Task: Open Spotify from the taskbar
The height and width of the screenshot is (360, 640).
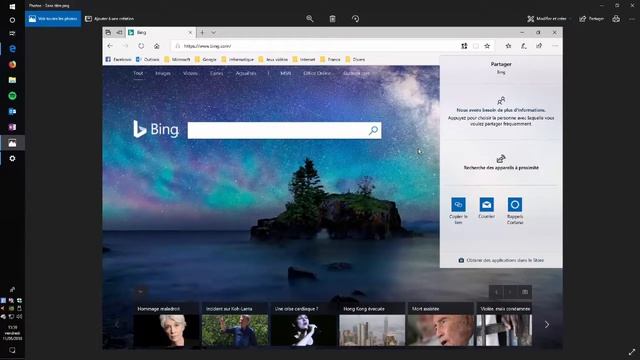Action: (12, 96)
